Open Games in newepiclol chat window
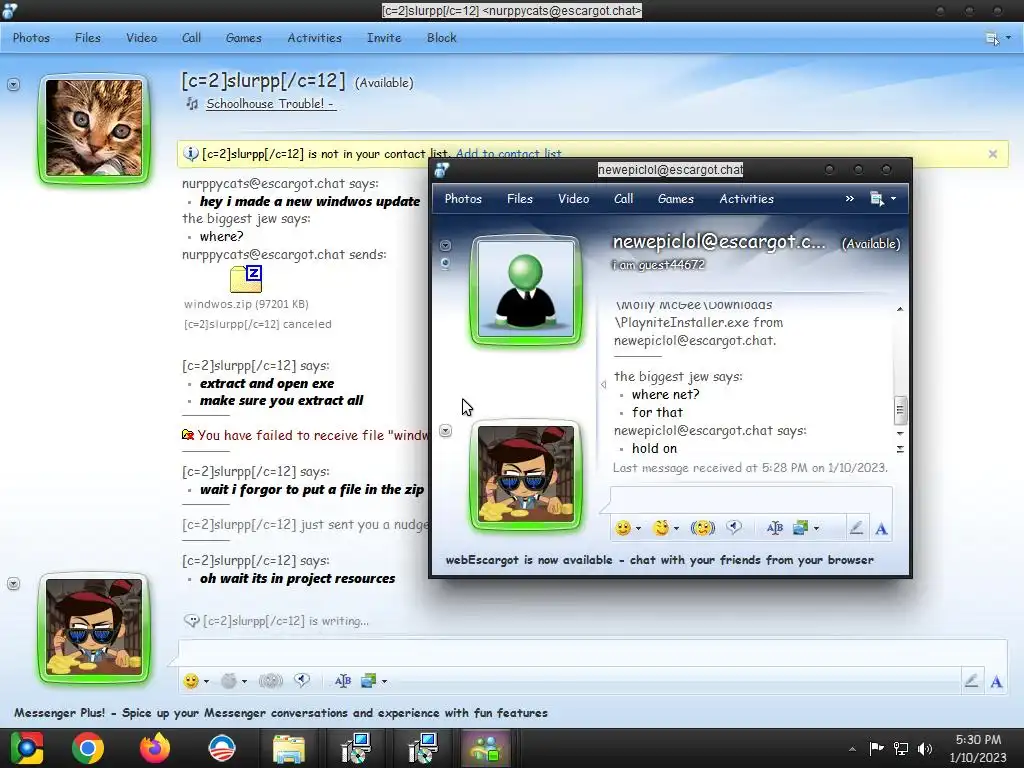The image size is (1024, 768). coord(676,199)
